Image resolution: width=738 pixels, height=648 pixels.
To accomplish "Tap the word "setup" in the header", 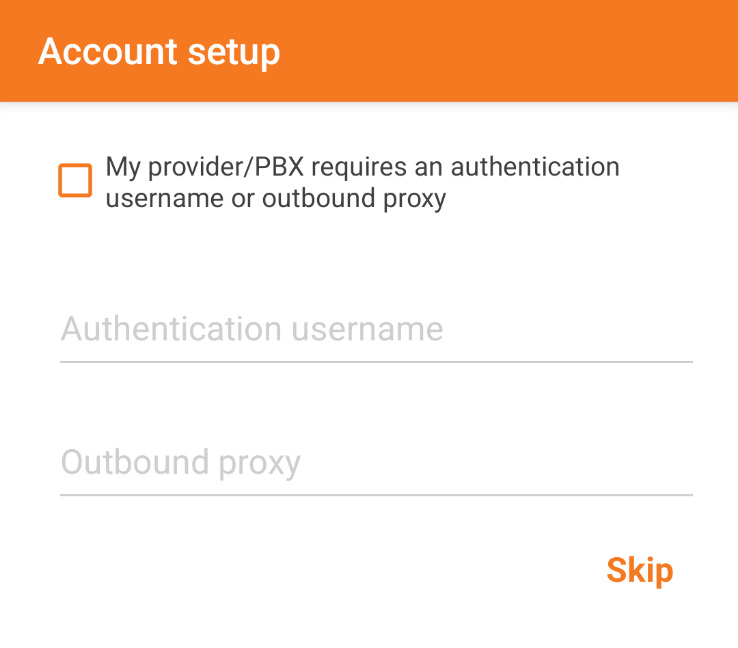I will click(x=236, y=52).
